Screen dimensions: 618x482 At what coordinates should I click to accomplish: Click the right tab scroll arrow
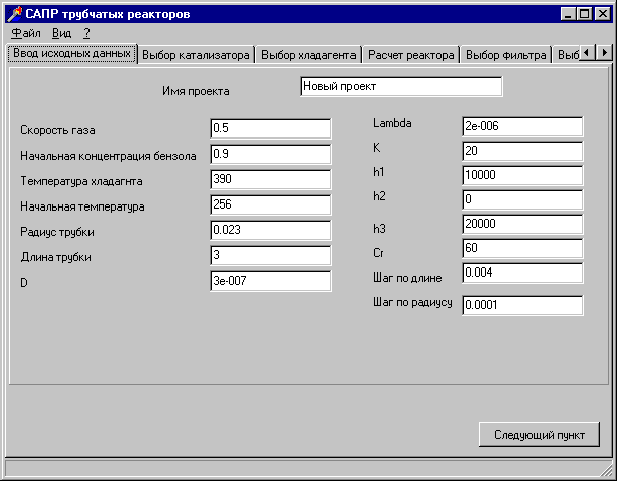click(x=604, y=52)
